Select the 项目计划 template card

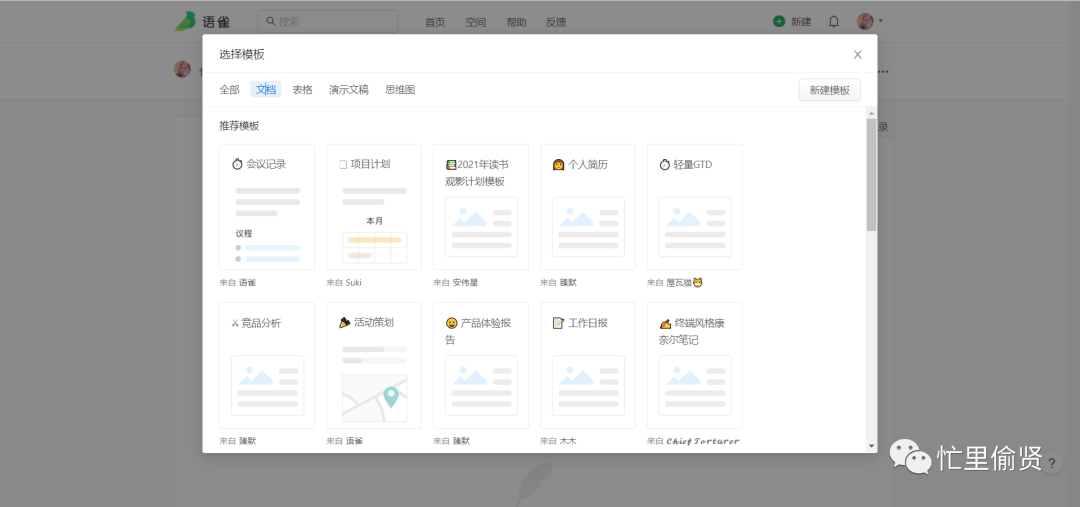click(374, 207)
